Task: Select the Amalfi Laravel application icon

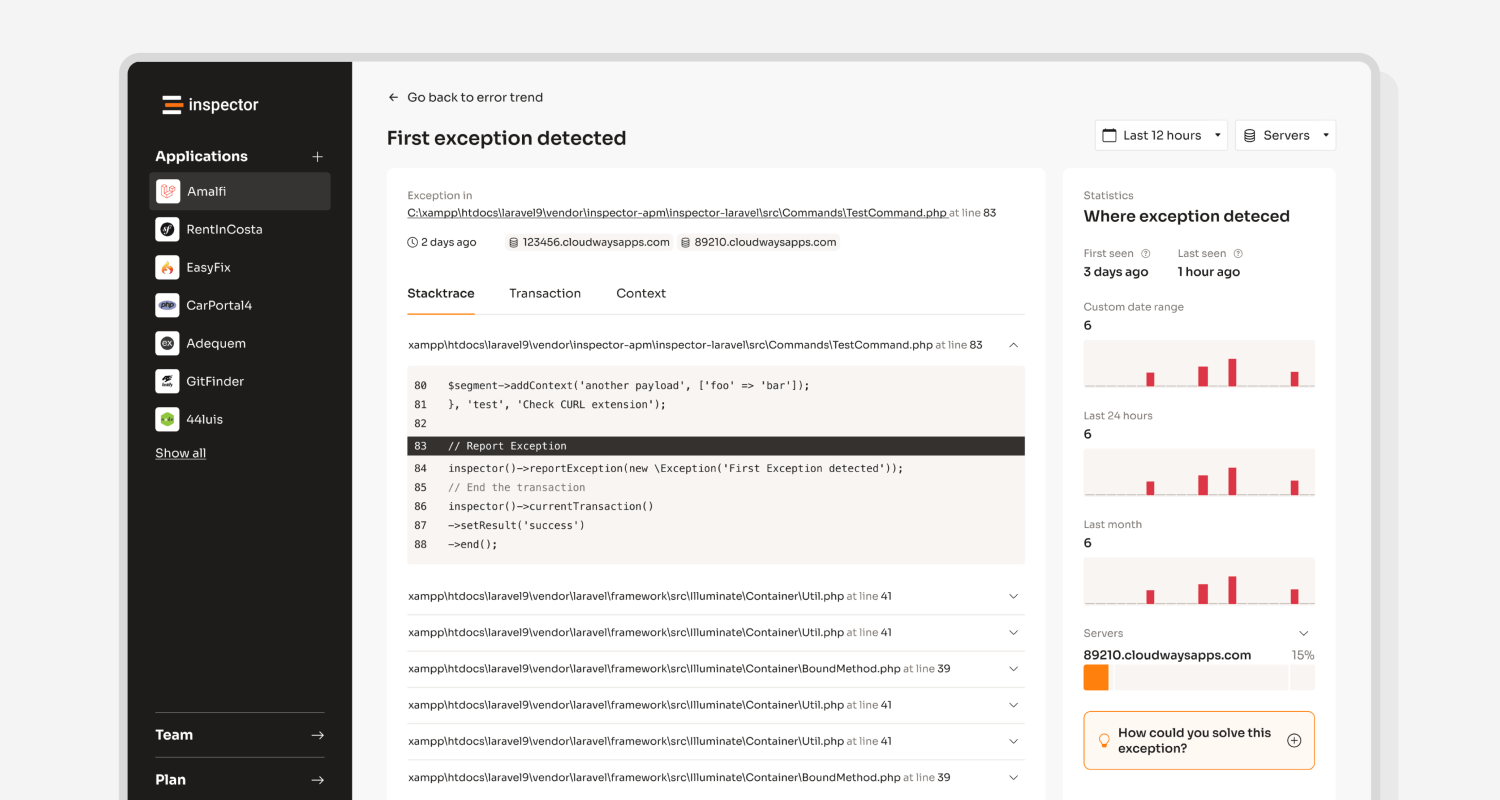Action: [167, 191]
